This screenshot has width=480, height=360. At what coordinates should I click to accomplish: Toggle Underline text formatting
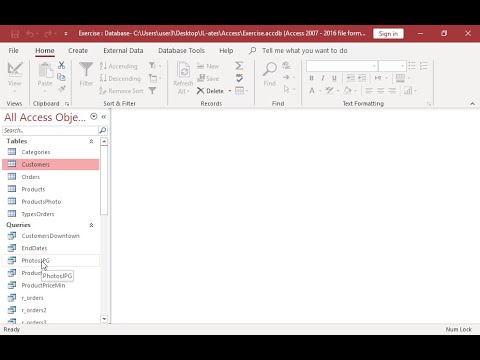(334, 78)
